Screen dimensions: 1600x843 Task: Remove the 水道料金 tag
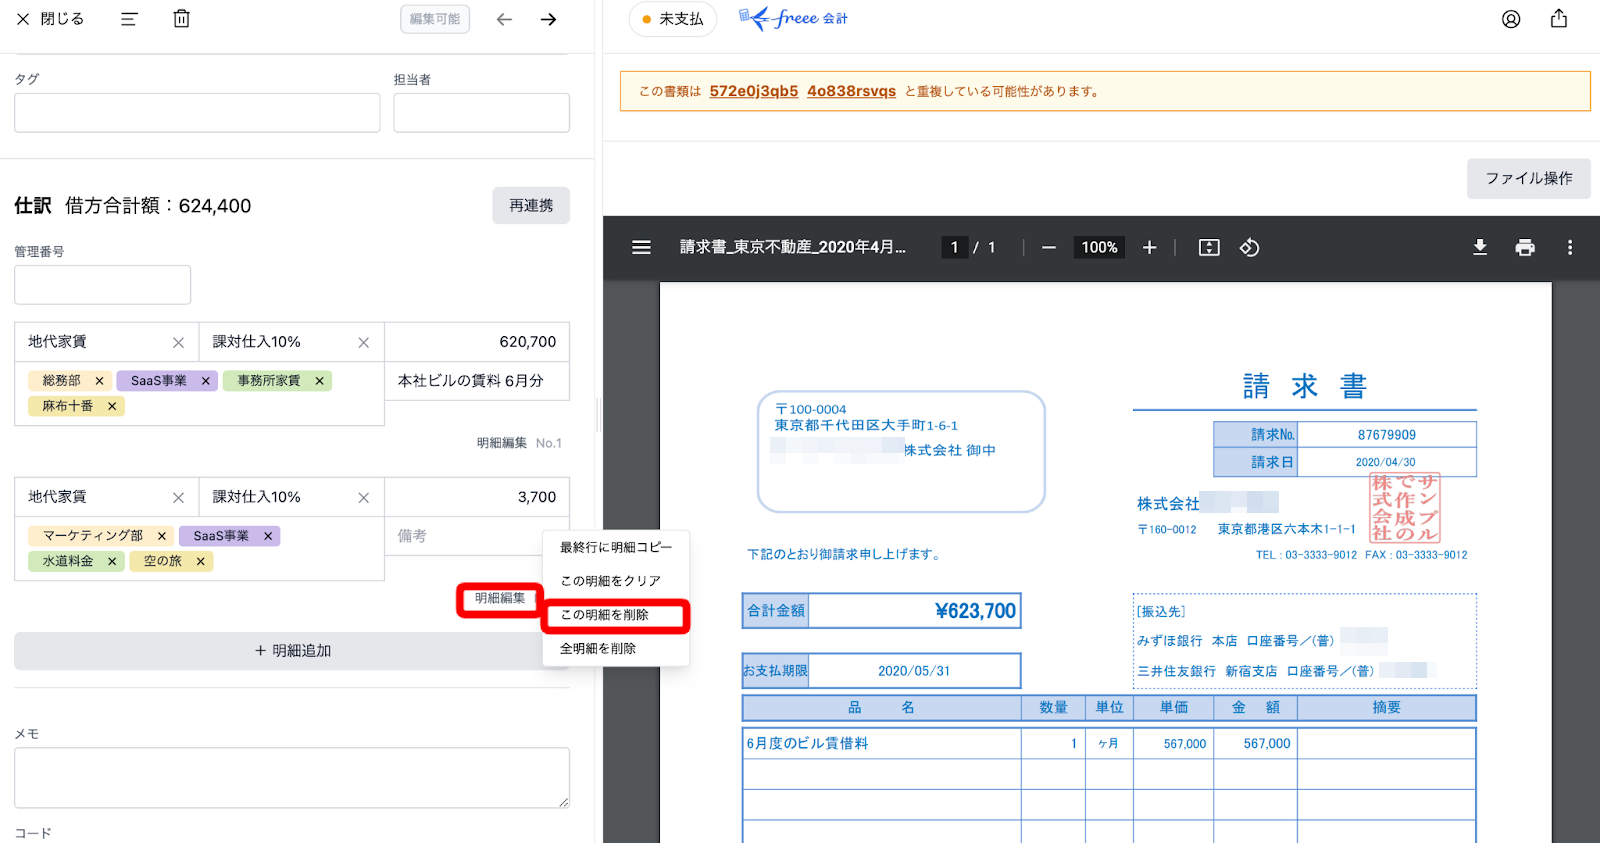point(112,561)
